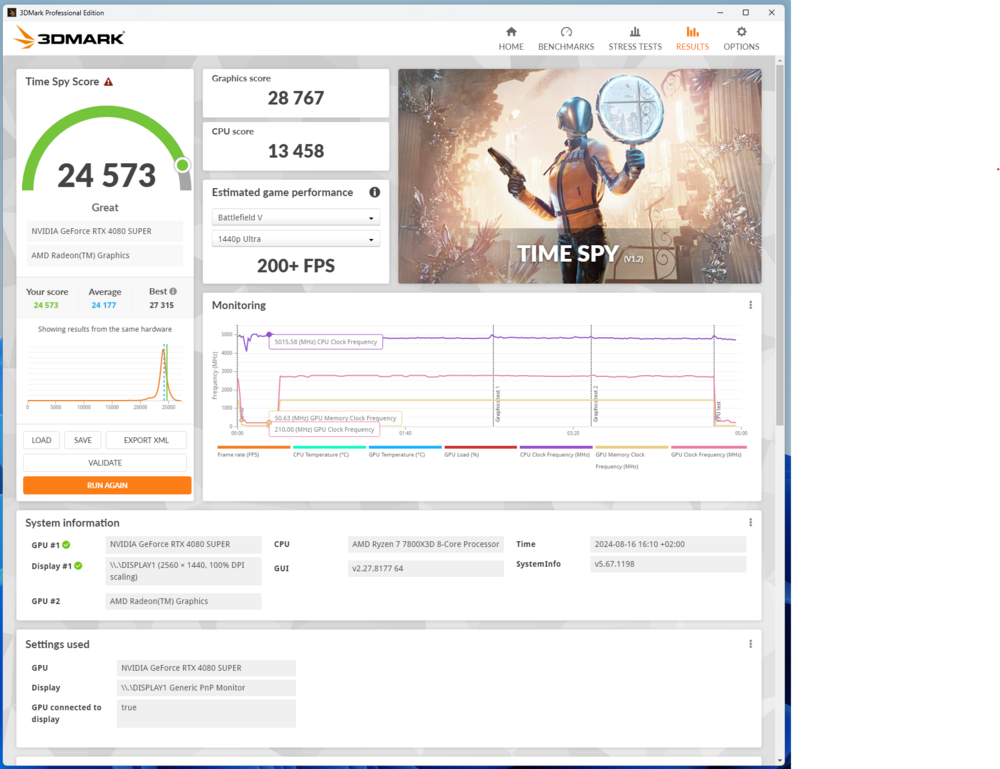
Task: Click info icon next to Estimated game performance
Action: click(x=374, y=192)
